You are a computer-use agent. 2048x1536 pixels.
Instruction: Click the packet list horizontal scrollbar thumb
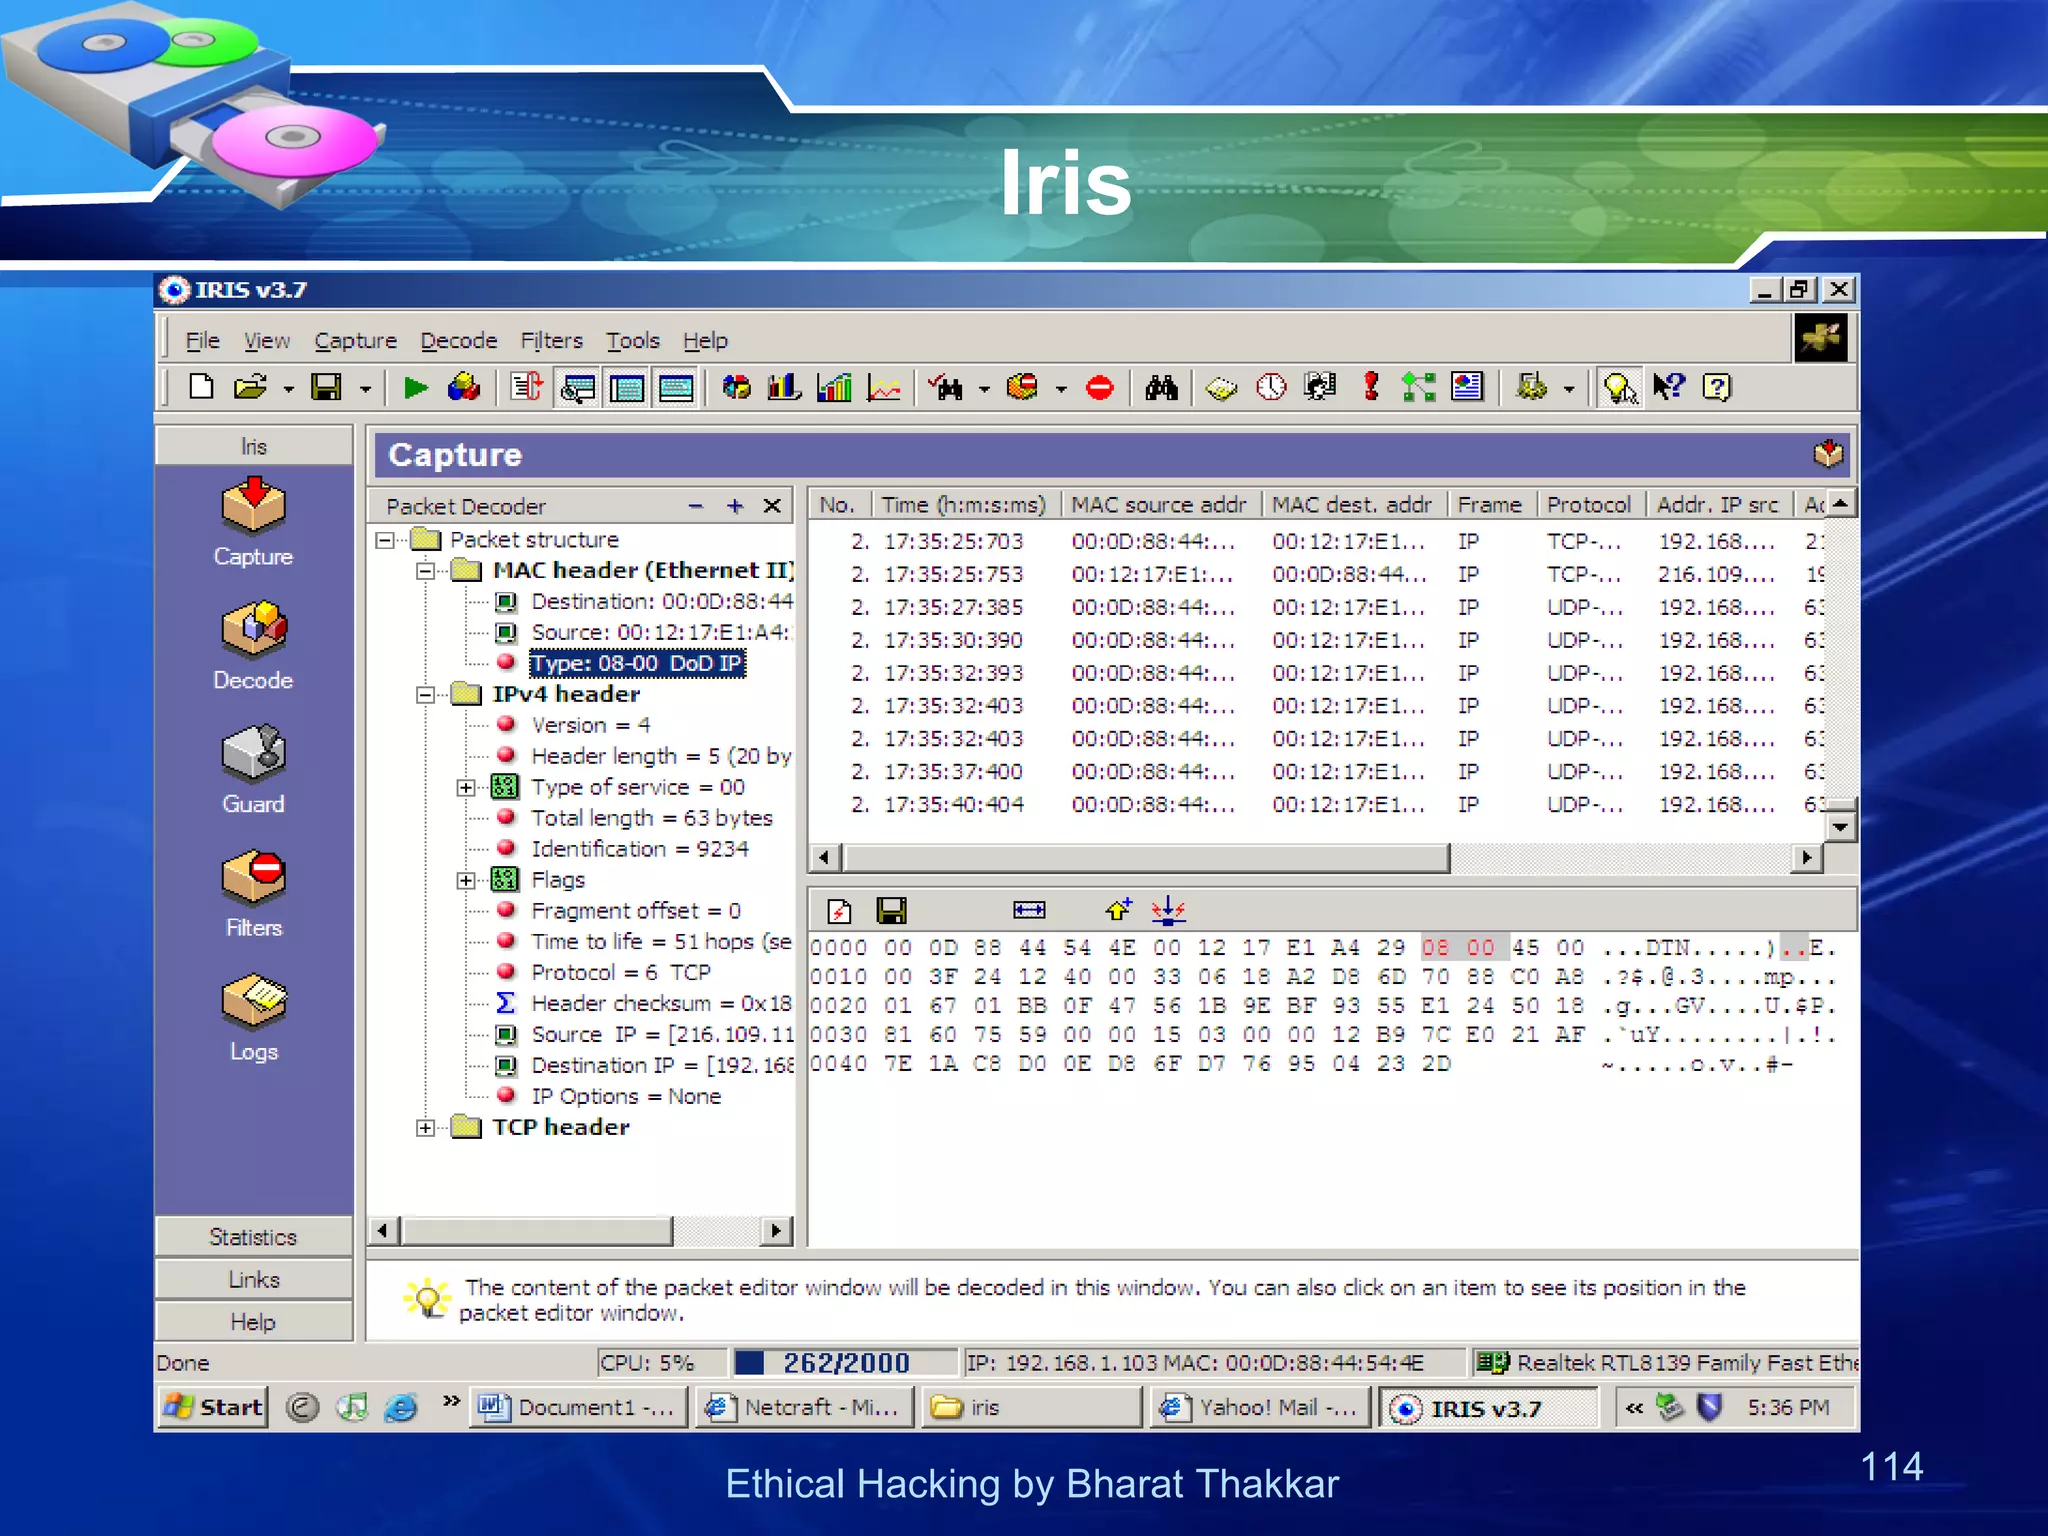tap(1146, 858)
